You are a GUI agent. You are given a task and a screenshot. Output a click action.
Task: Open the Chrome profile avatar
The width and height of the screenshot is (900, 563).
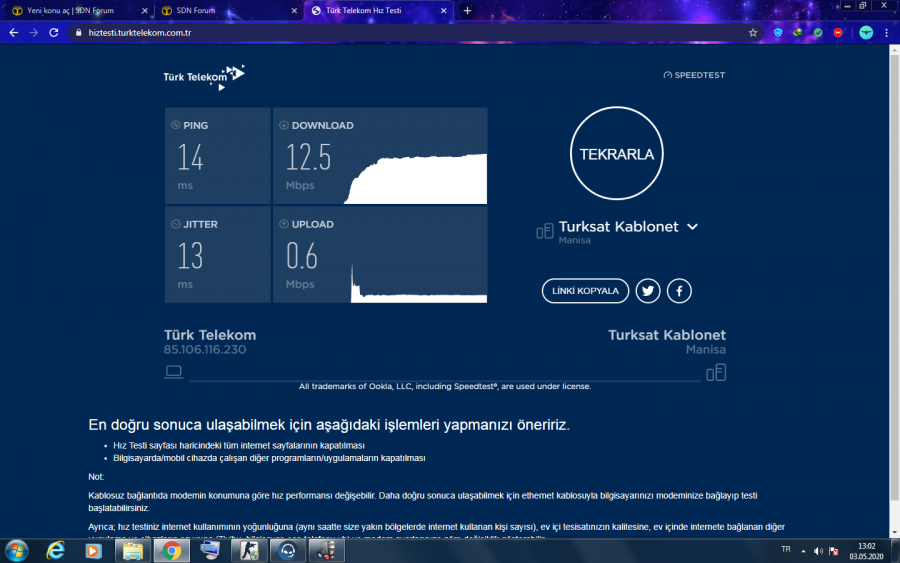pos(866,33)
